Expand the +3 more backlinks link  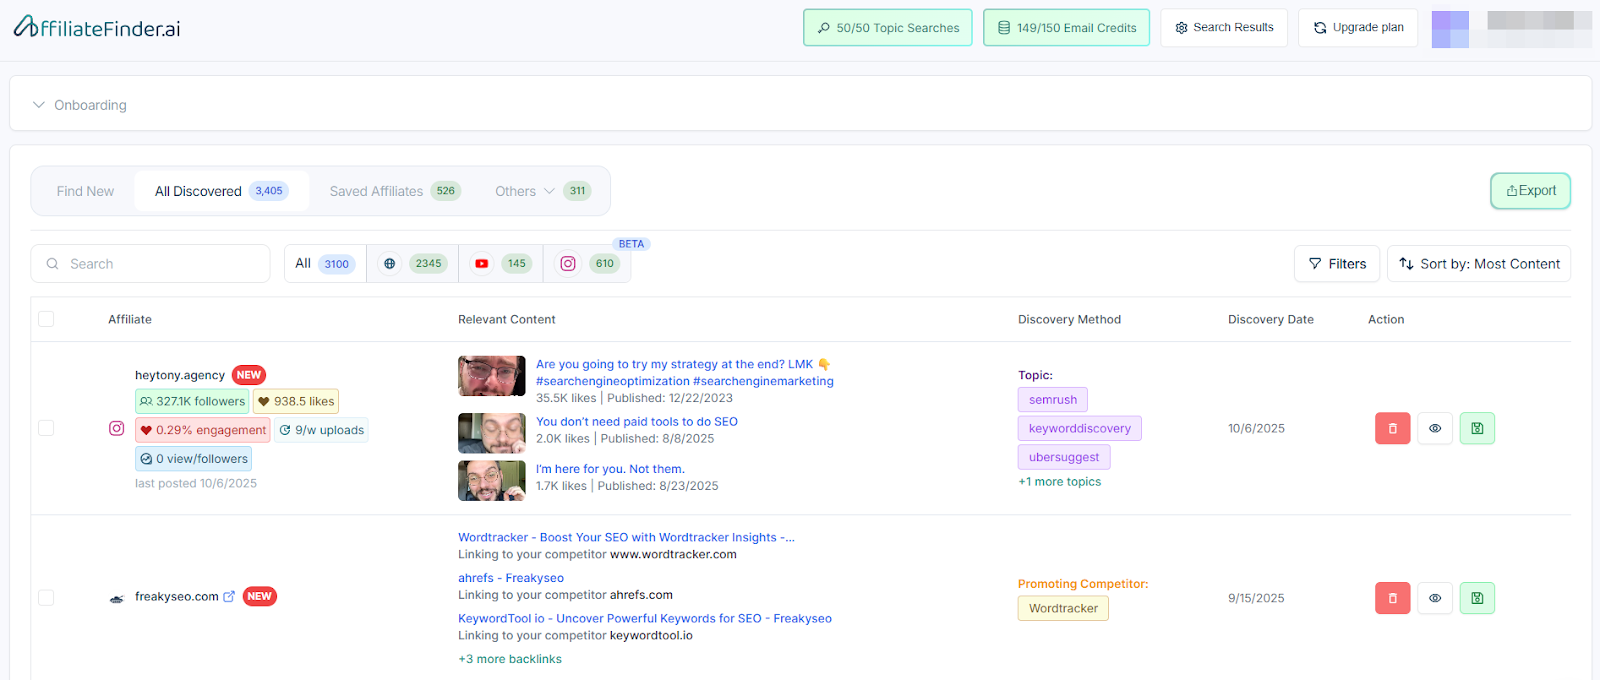click(x=510, y=659)
